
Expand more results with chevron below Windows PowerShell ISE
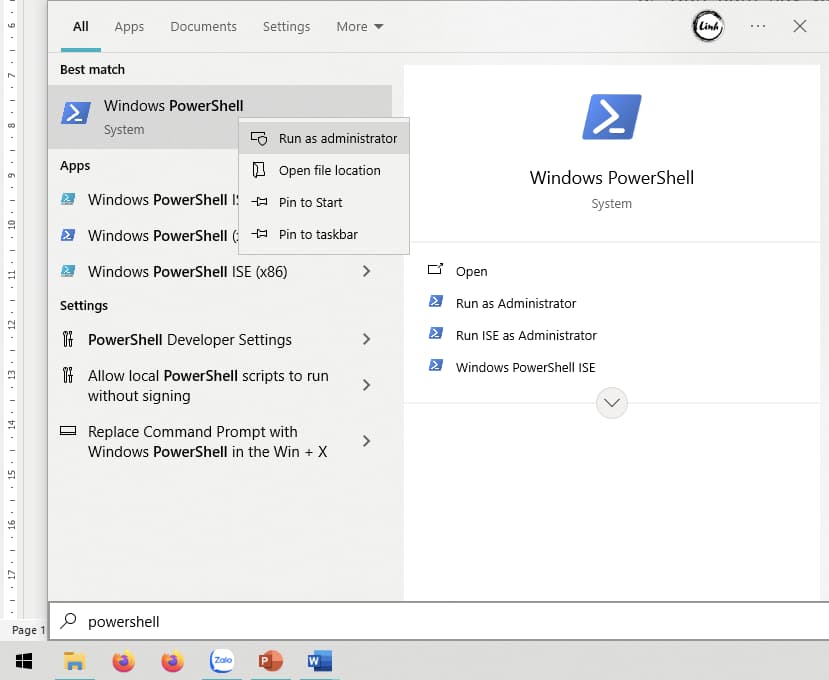[611, 402]
